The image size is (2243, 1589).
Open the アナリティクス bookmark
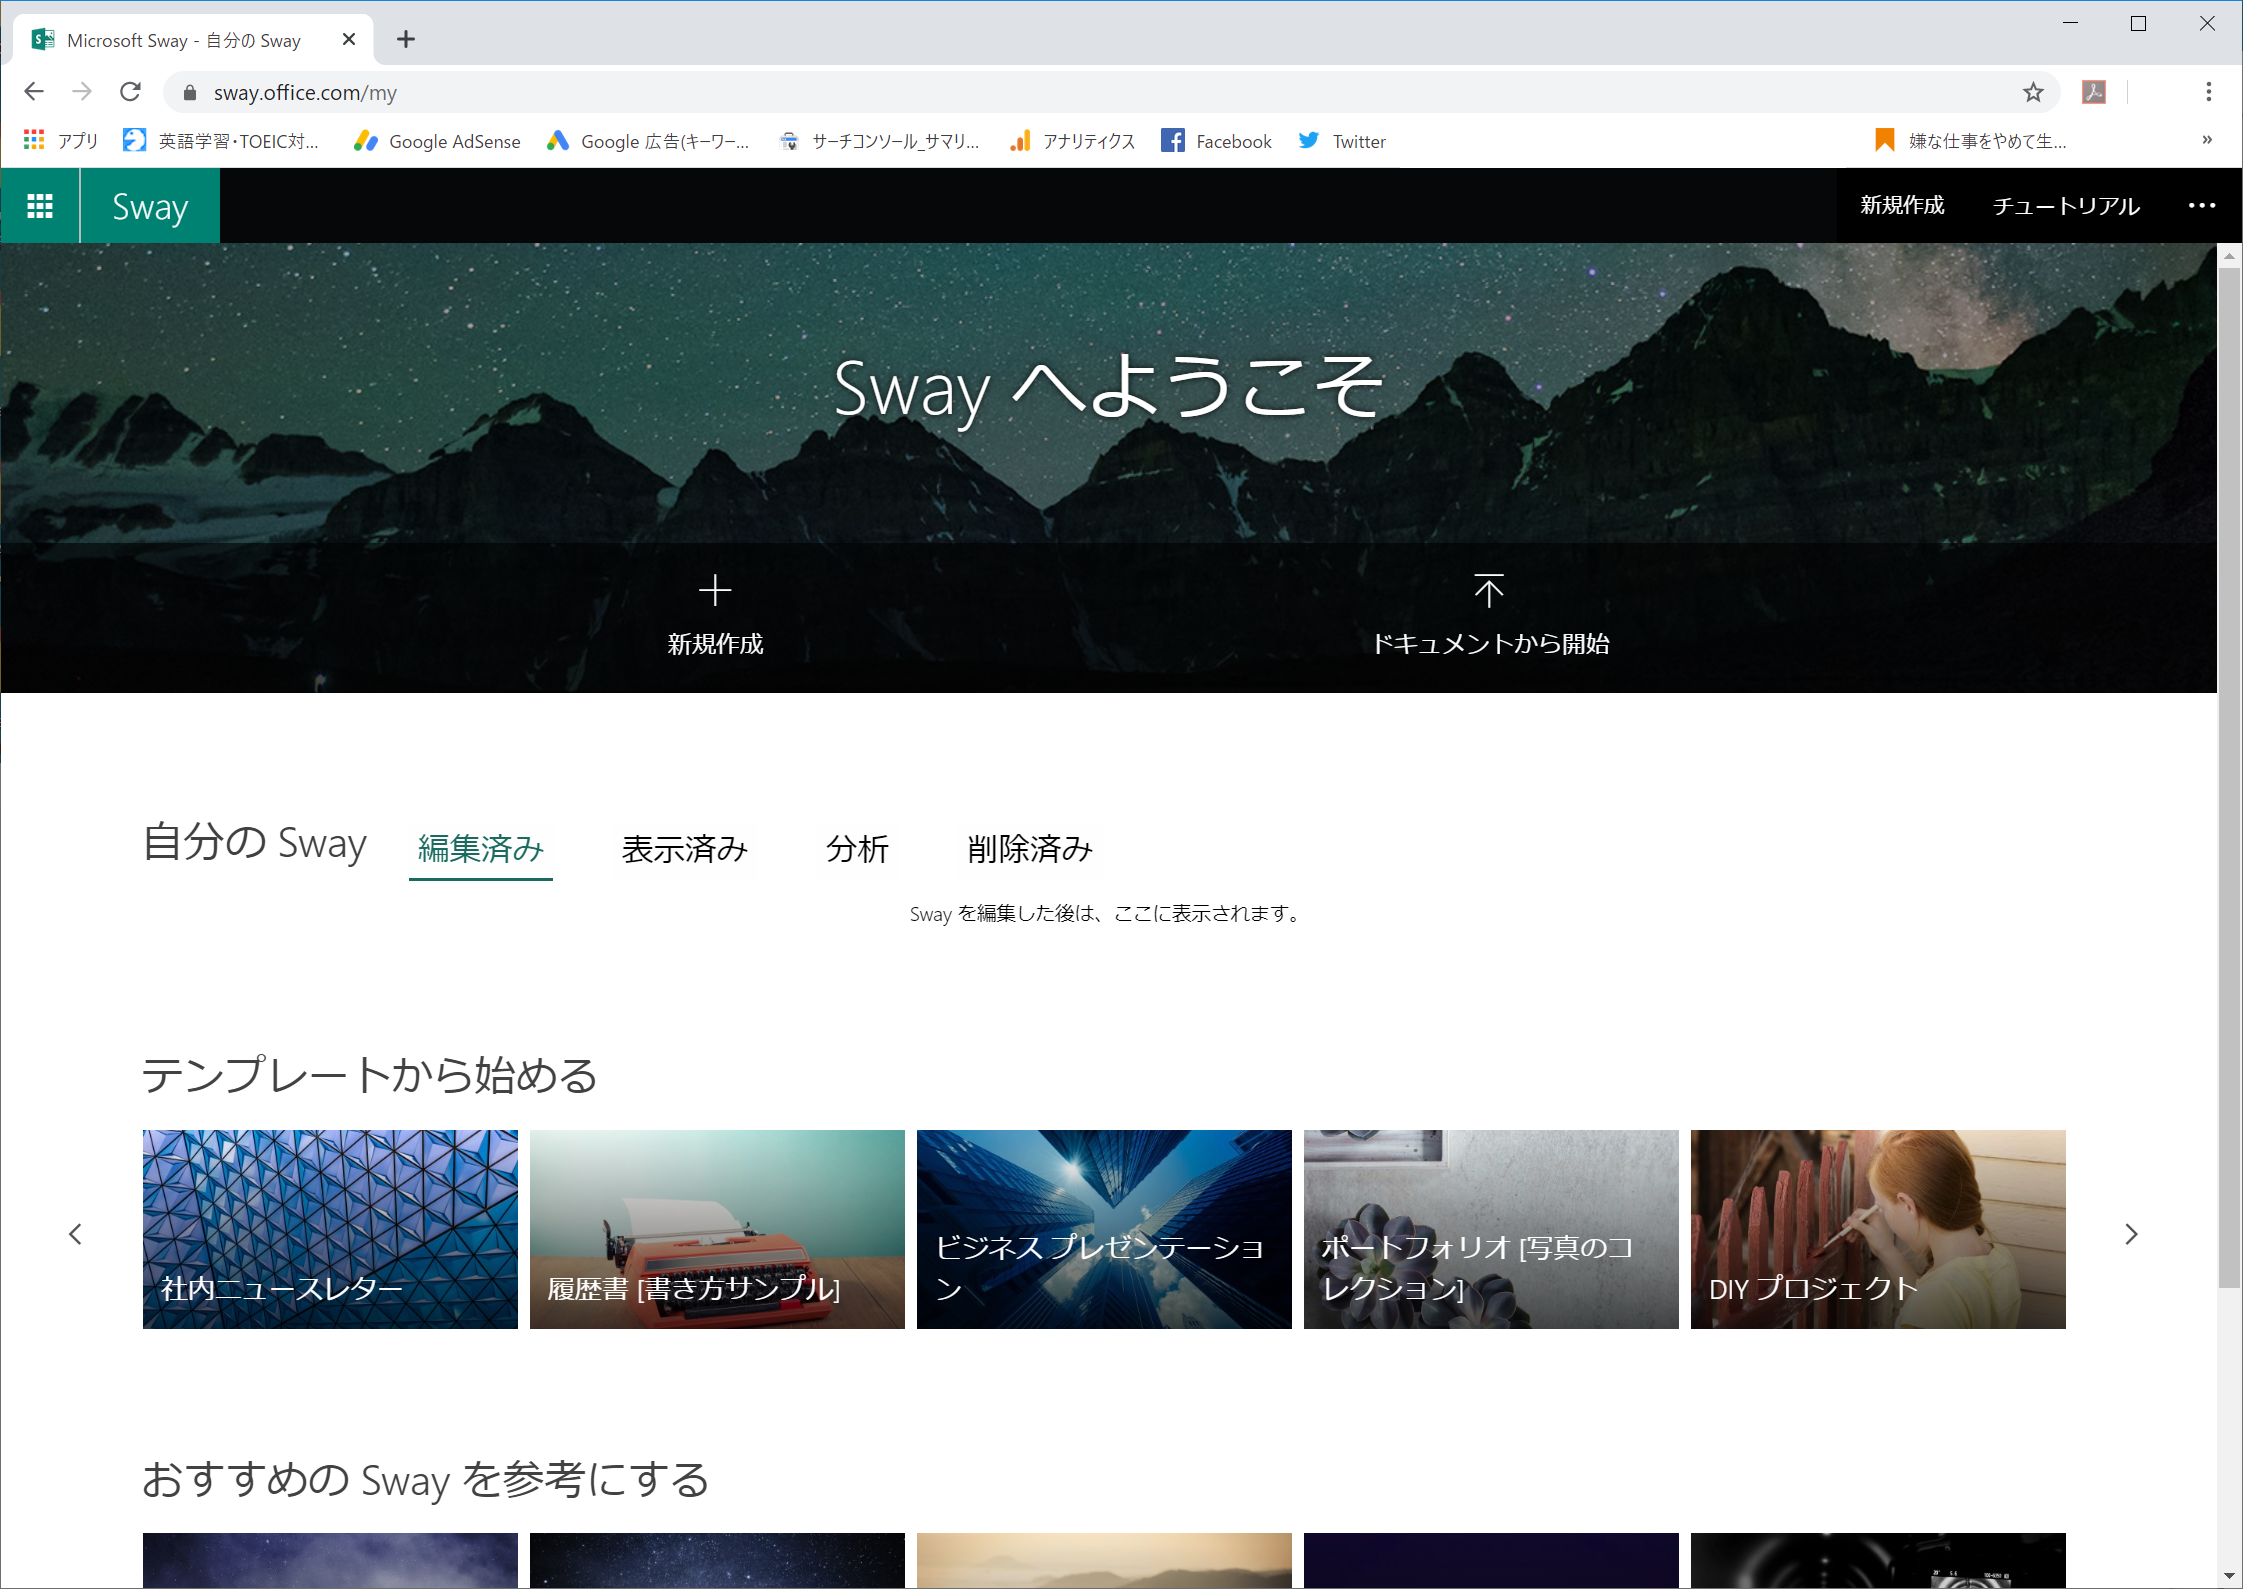(1072, 141)
